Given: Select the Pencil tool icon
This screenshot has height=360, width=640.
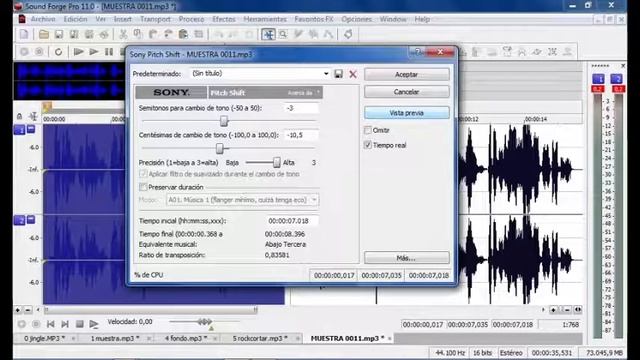Looking at the screenshot, I should point(298,35).
